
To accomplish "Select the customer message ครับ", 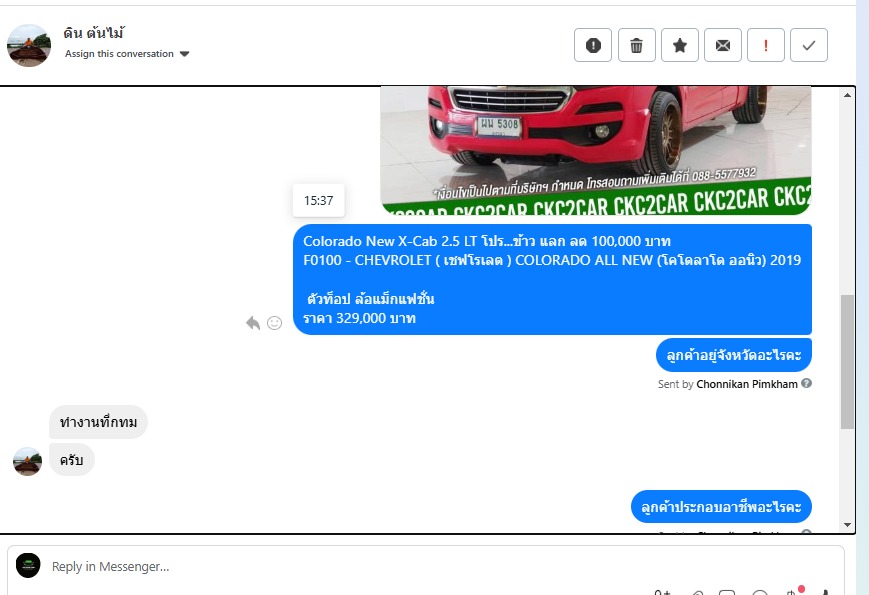I will coord(71,460).
